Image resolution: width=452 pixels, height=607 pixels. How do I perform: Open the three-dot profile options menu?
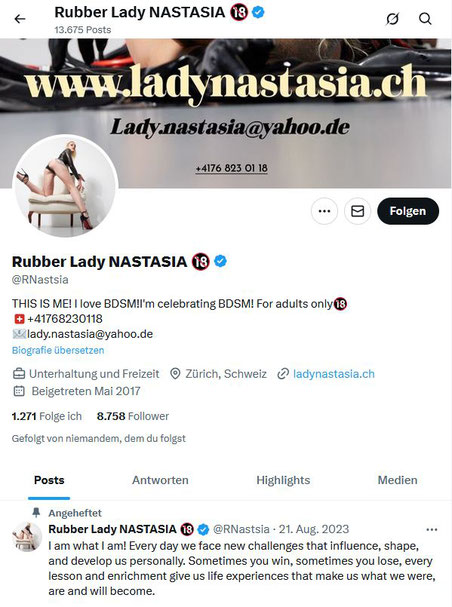[x=324, y=211]
